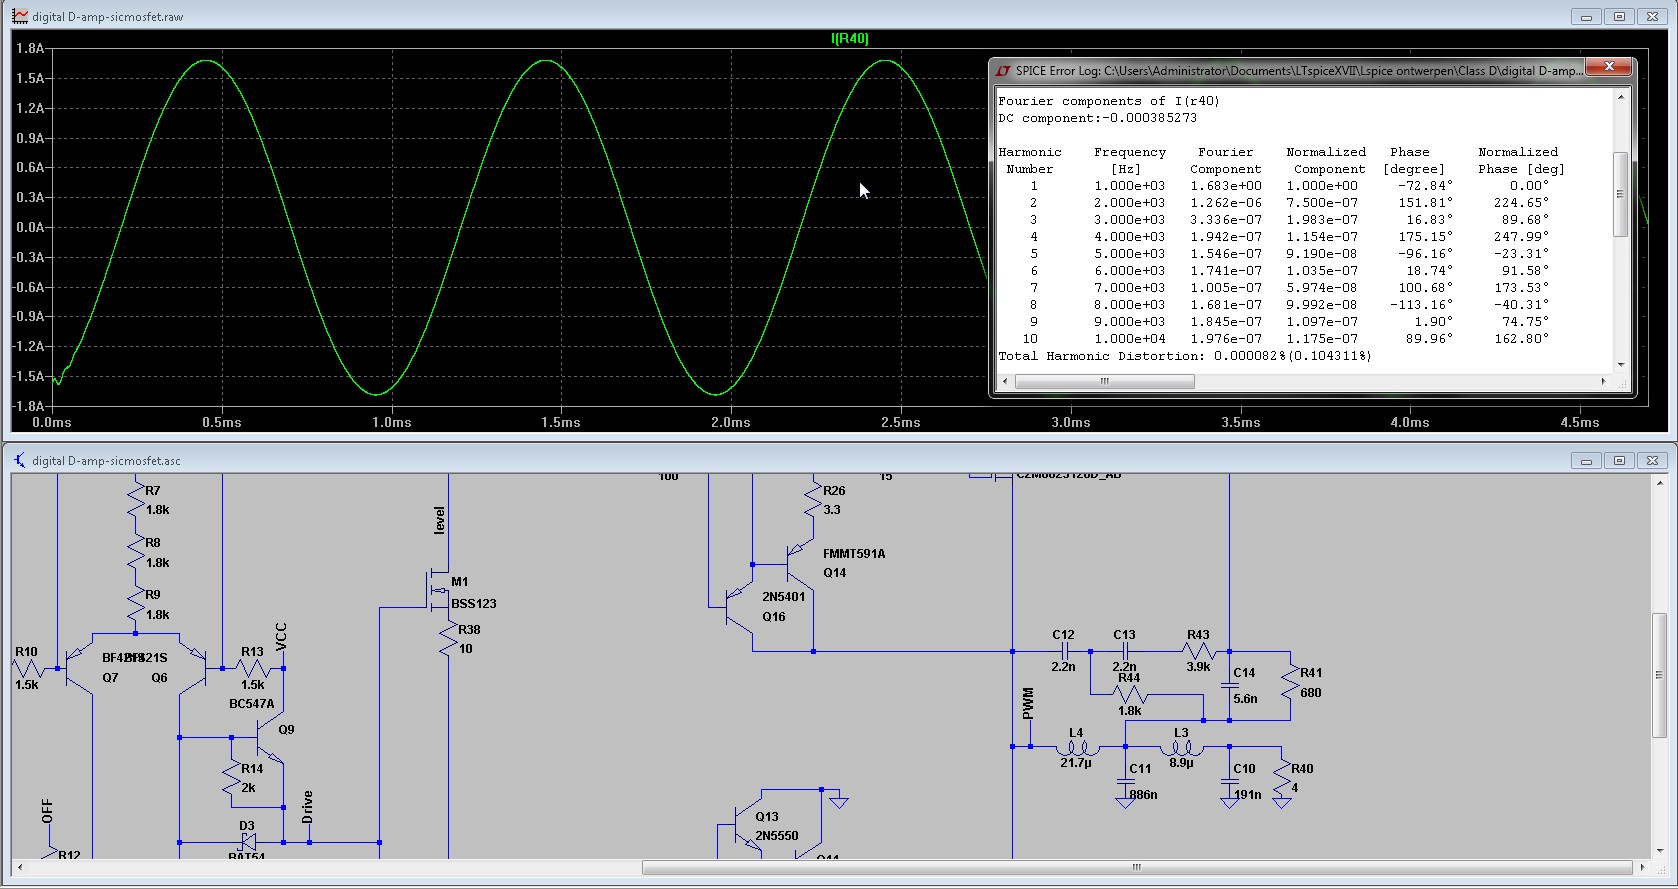
Task: Click the 'Total Harmonic Distortion' line in the log
Action: click(x=1184, y=356)
